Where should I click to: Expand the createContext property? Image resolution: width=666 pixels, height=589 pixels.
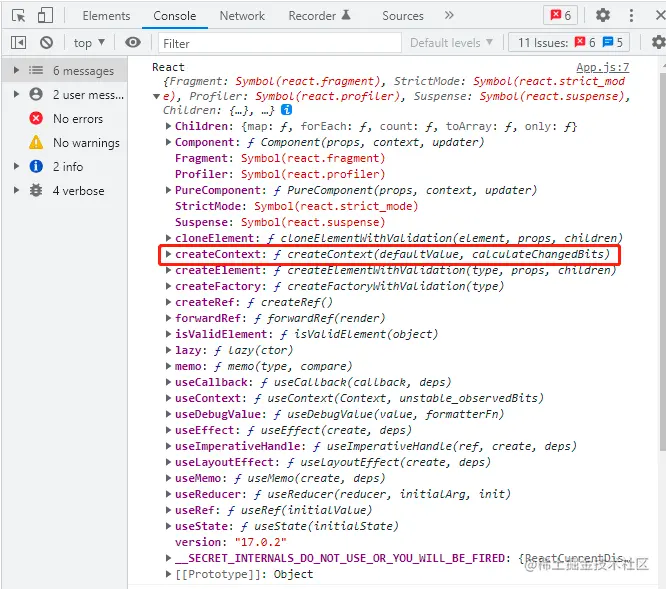[x=168, y=254]
